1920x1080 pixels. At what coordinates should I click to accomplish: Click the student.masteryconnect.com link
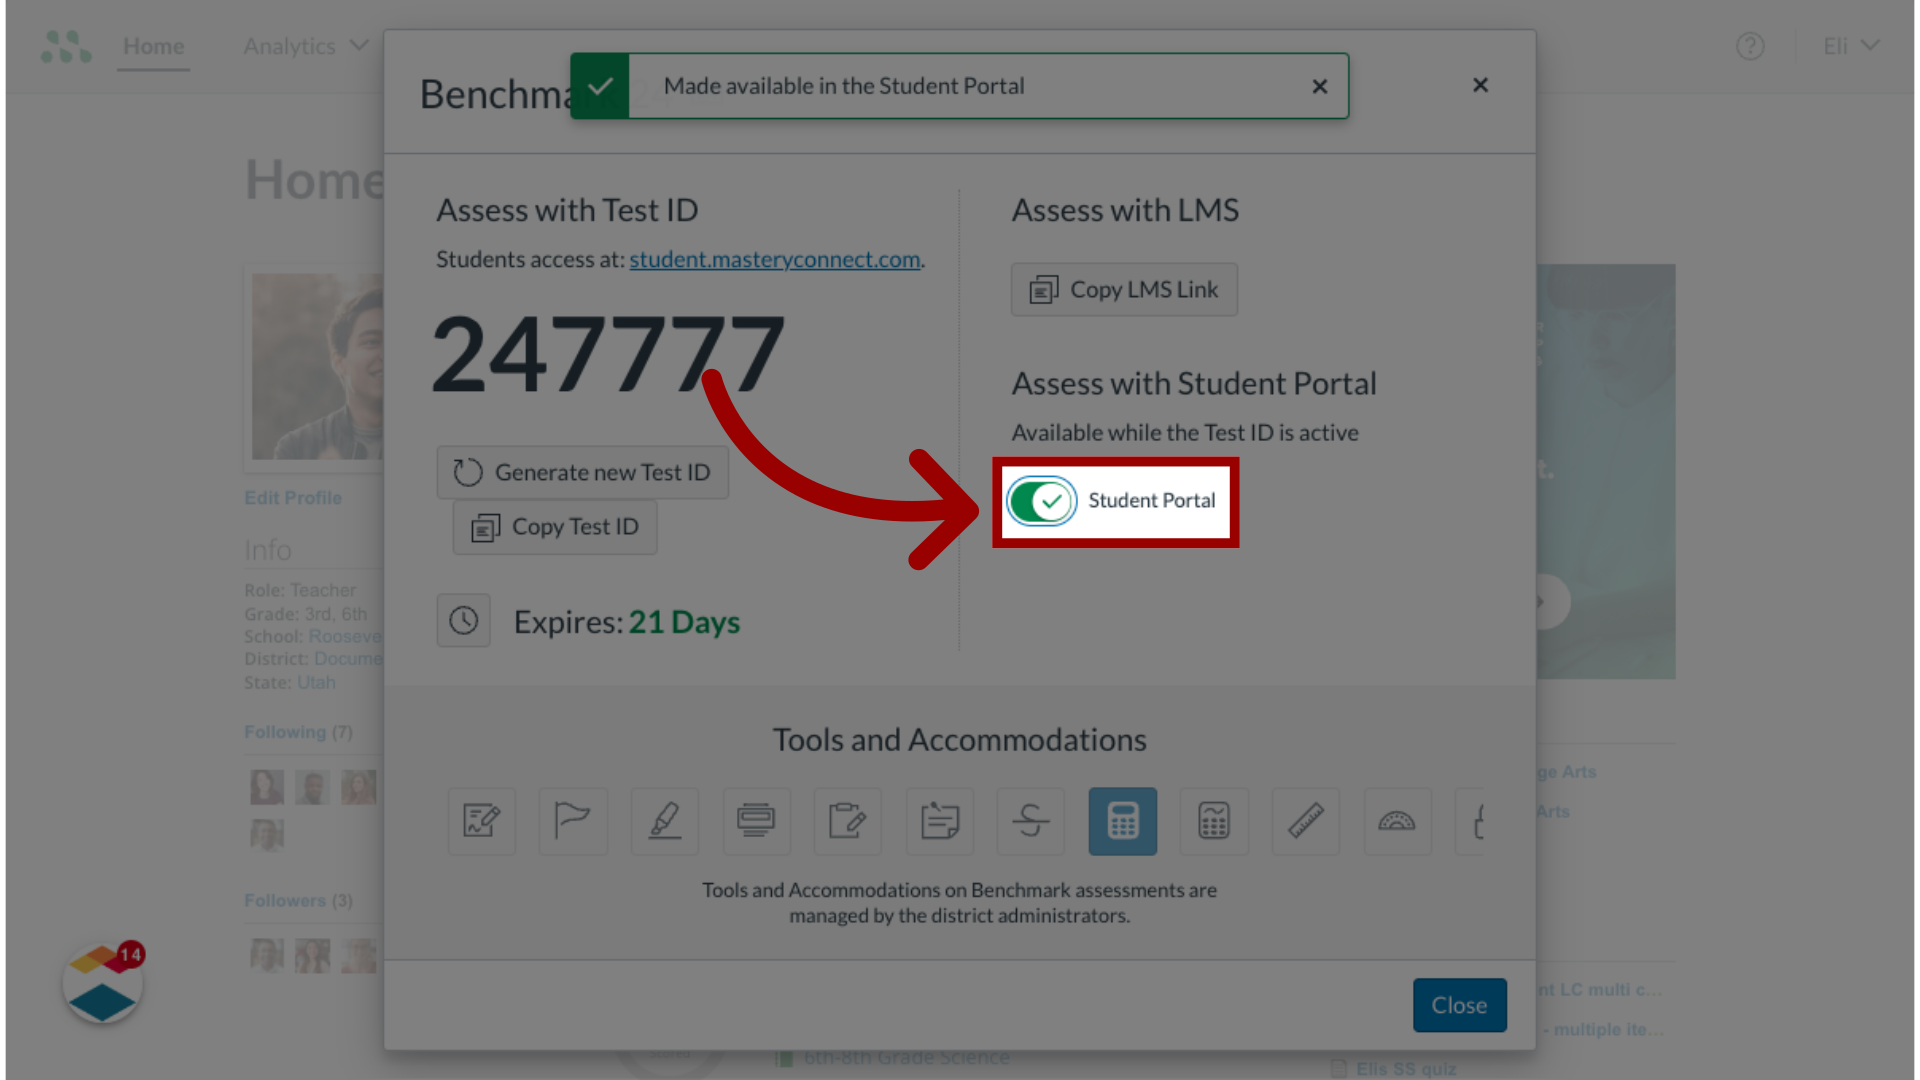774,258
